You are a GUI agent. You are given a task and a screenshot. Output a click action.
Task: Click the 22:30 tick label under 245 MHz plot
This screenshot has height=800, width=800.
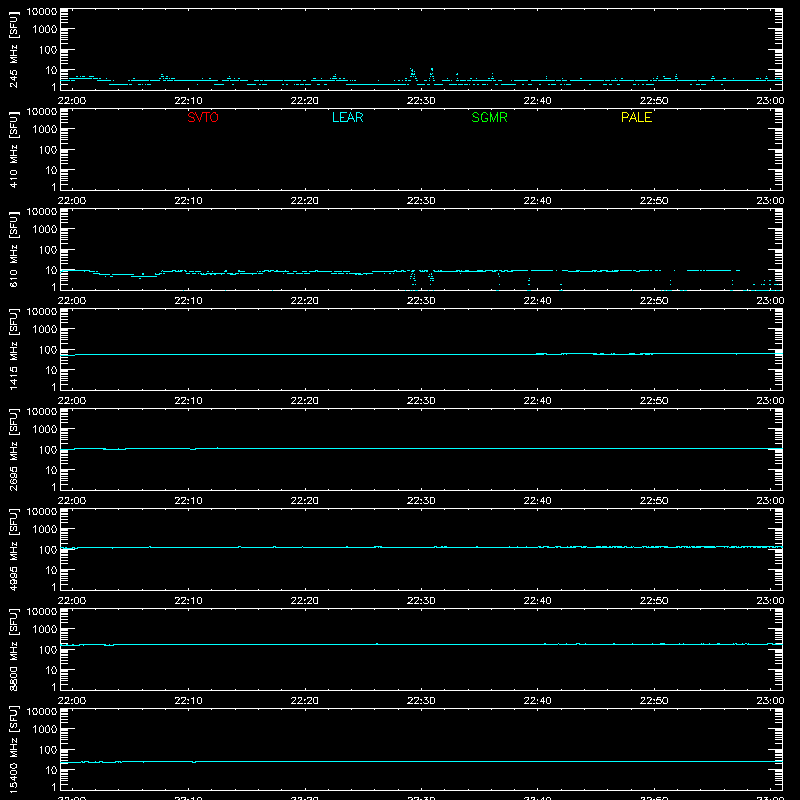pos(421,101)
